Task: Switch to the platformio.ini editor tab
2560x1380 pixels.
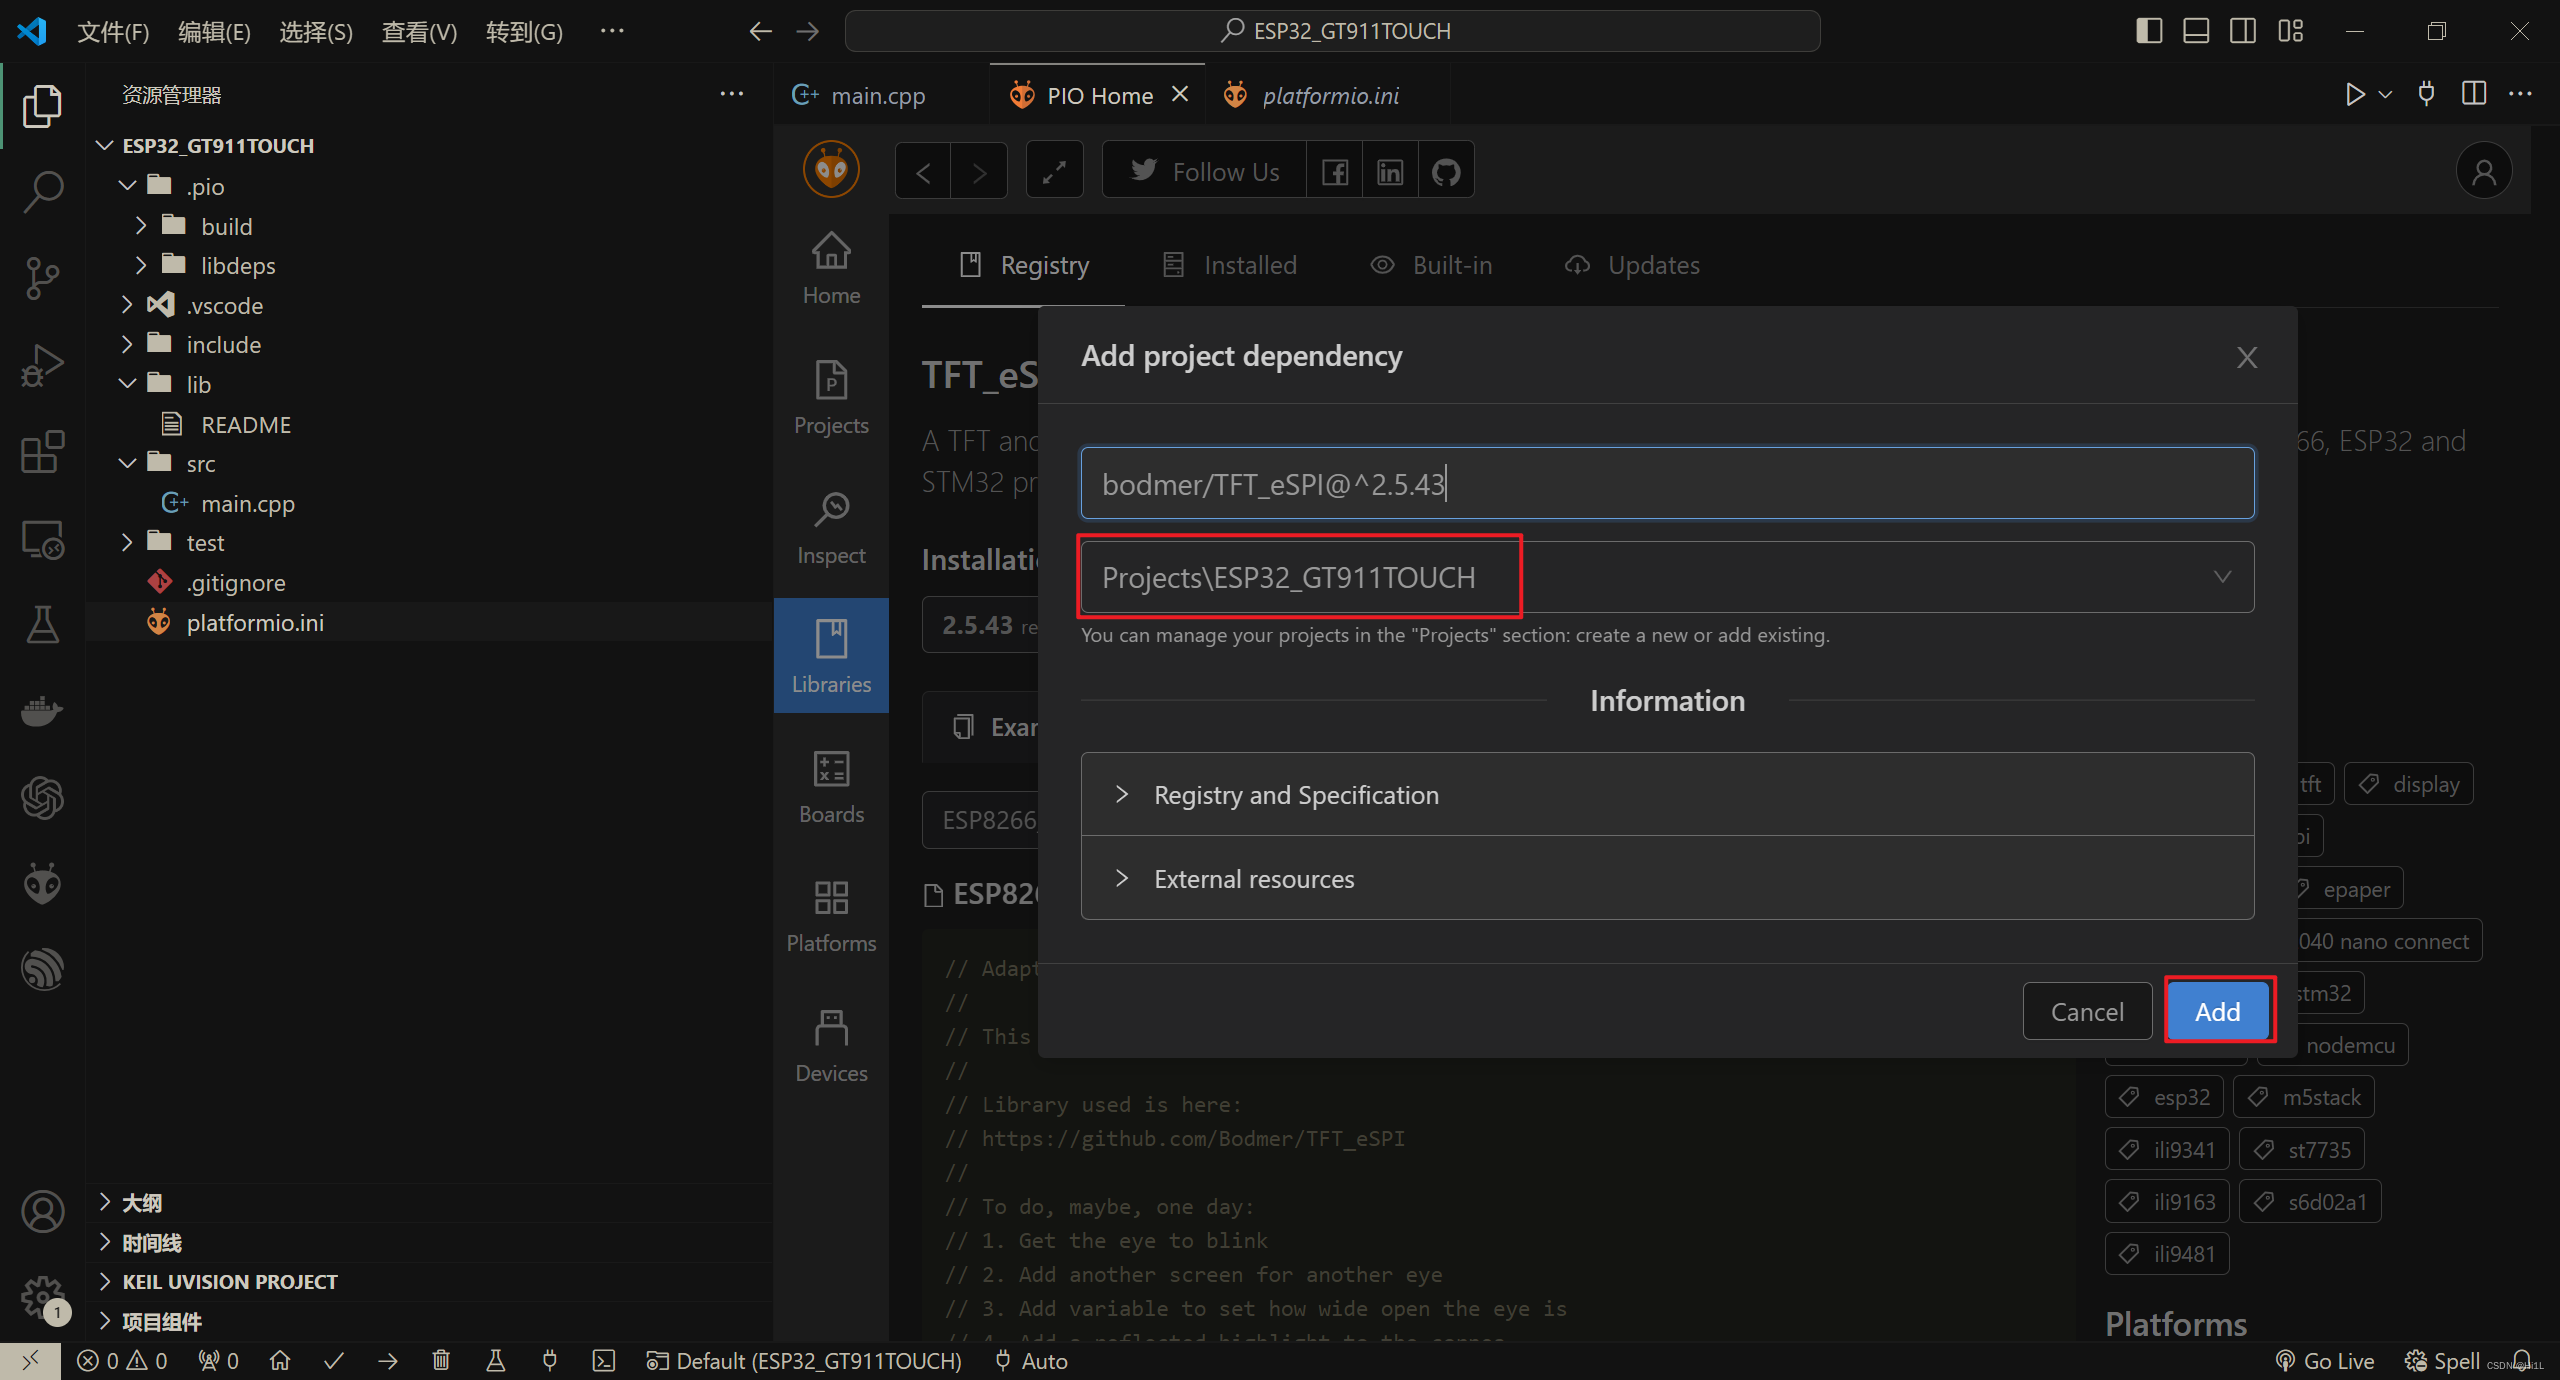Action: click(x=1330, y=96)
